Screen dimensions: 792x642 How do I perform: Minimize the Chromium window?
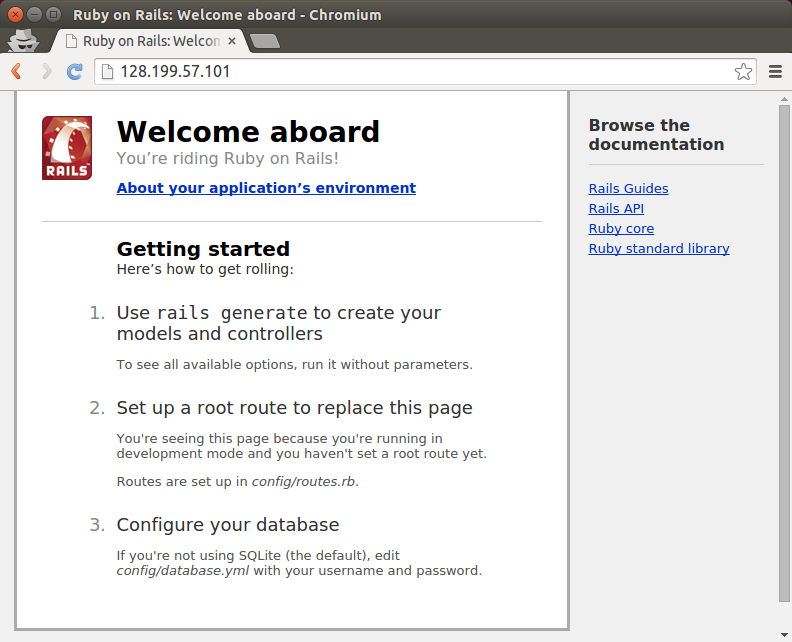click(x=34, y=15)
